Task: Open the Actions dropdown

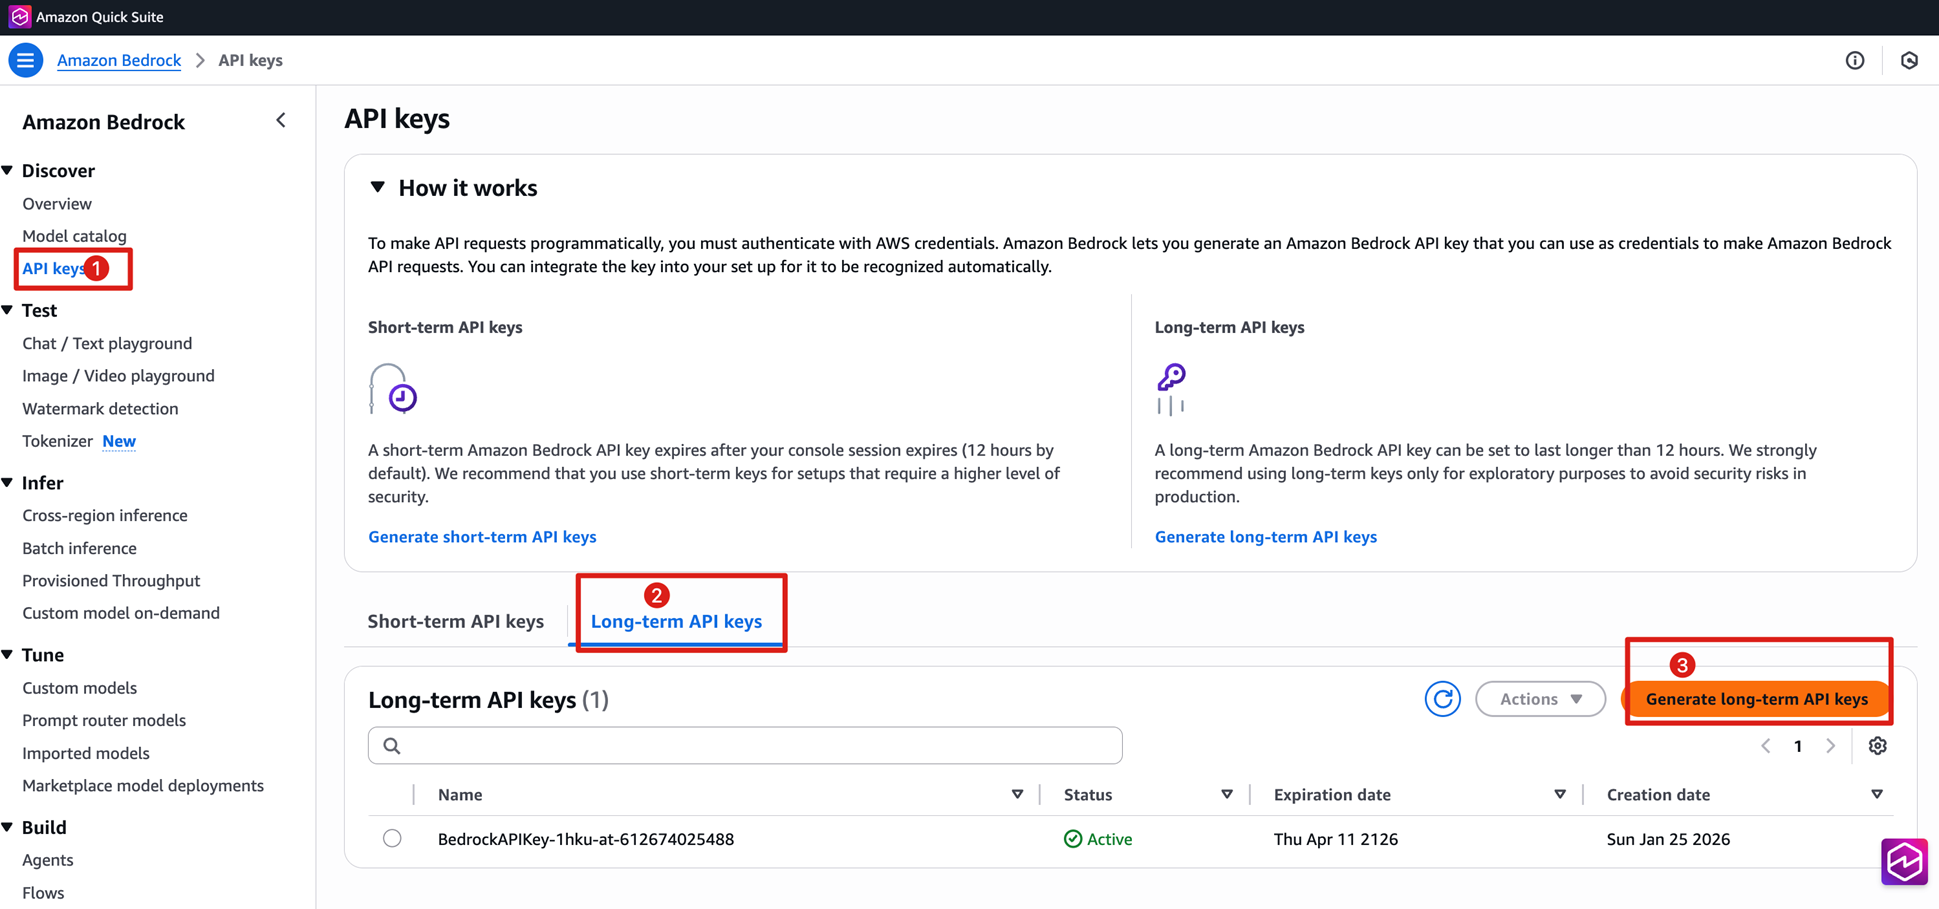Action: coord(1540,699)
